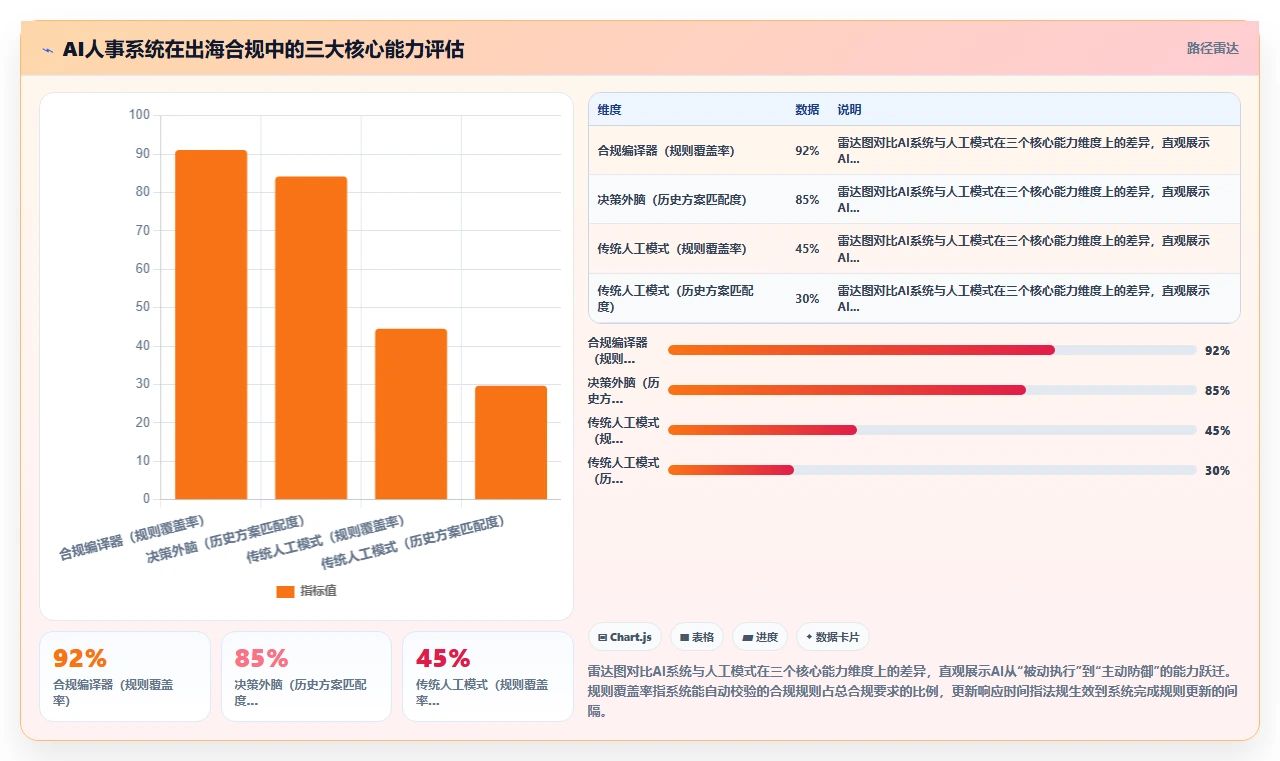Click the 合规编译器 bar in chart
Viewport: 1280px width, 761px height.
tap(211, 325)
